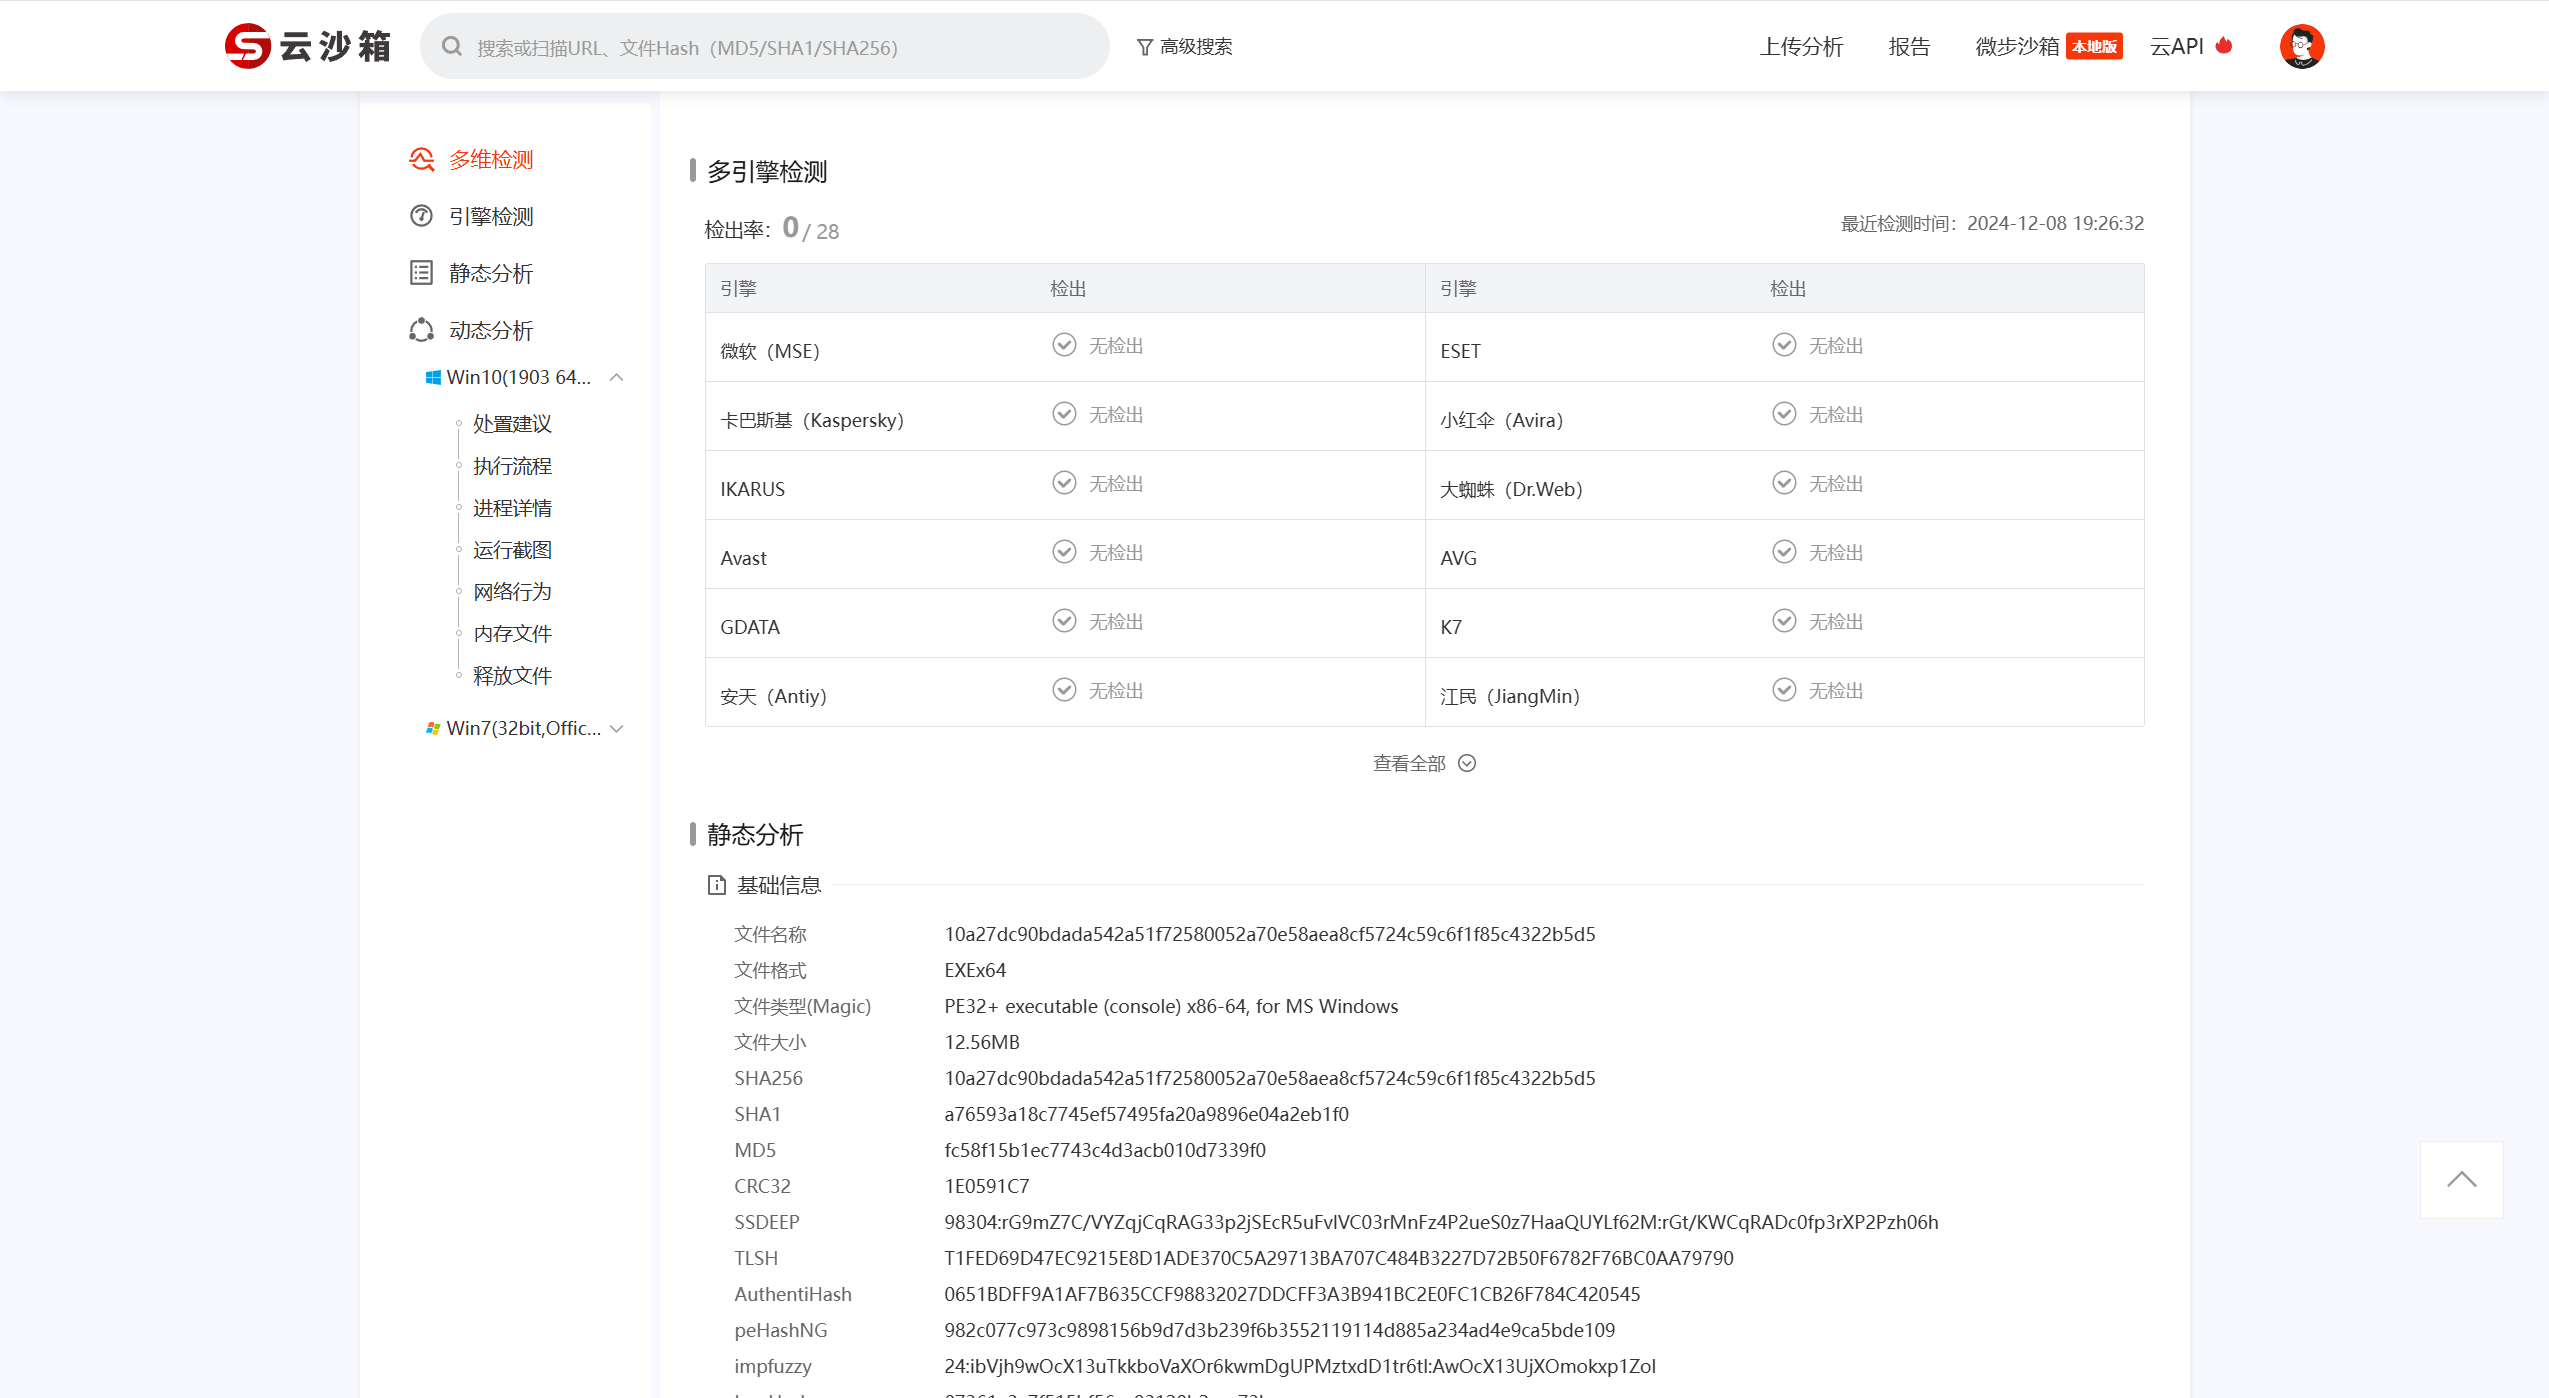
Task: Click the file format EXEx64
Action: (975, 971)
